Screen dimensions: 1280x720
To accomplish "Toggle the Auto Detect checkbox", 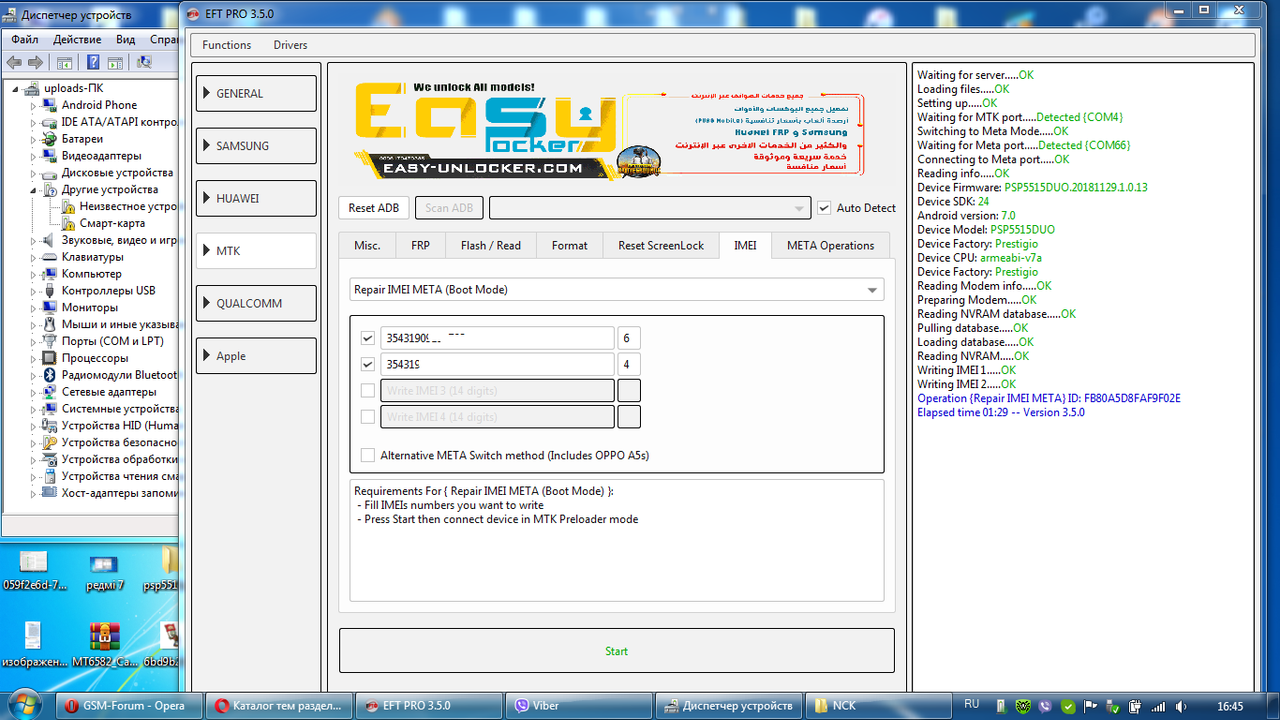I will [824, 208].
